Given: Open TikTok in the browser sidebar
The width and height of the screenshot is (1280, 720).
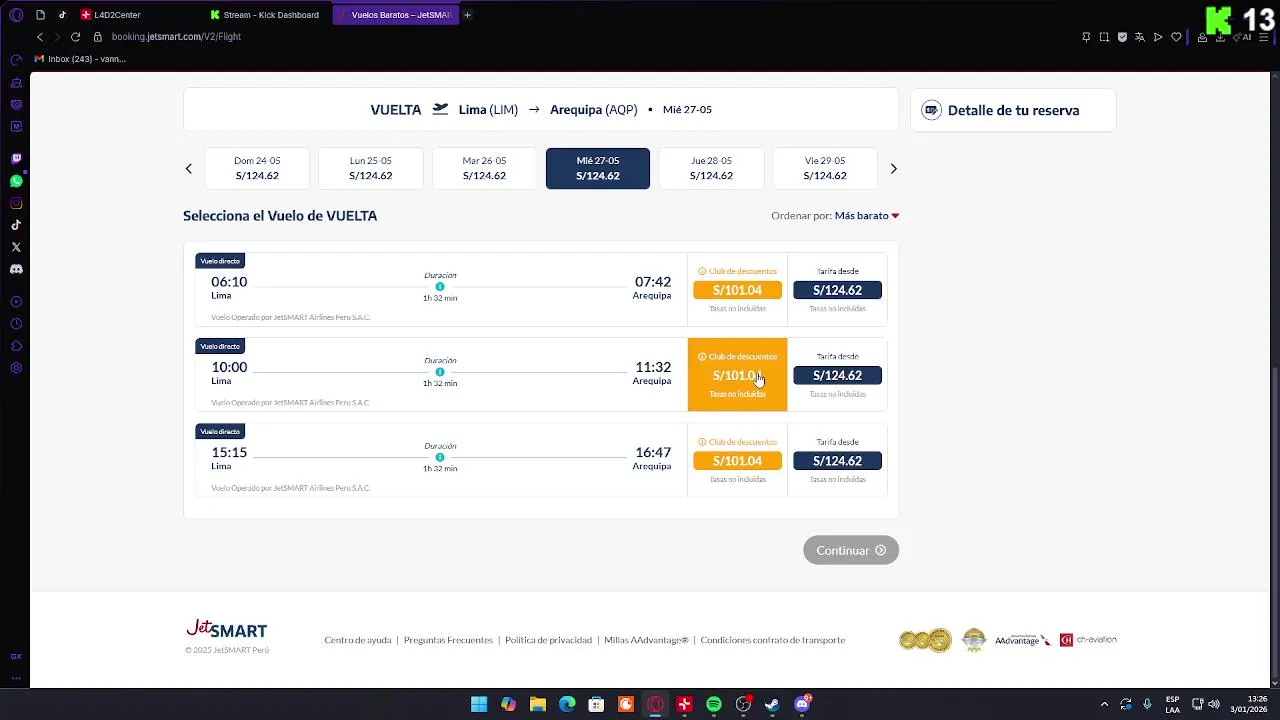Looking at the screenshot, I should pos(16,225).
